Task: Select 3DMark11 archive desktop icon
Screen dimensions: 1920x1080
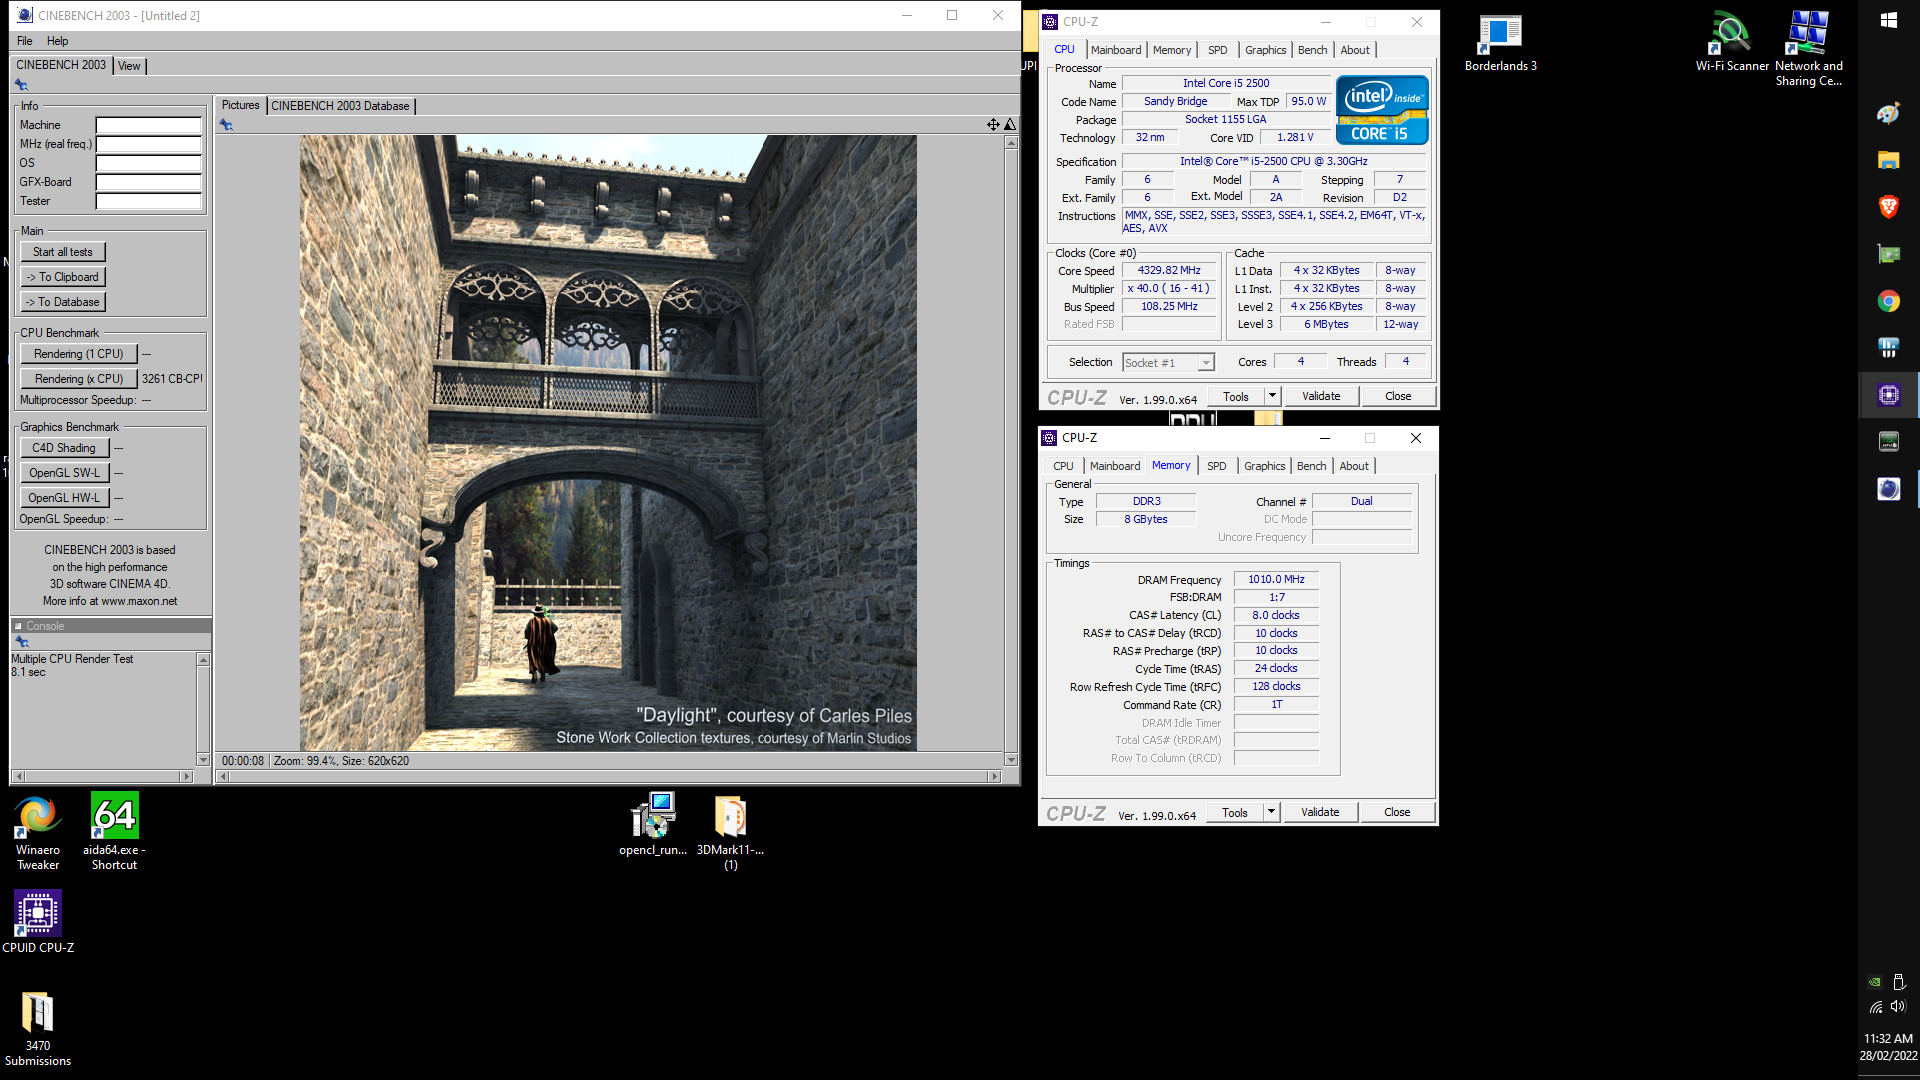Action: pos(730,833)
